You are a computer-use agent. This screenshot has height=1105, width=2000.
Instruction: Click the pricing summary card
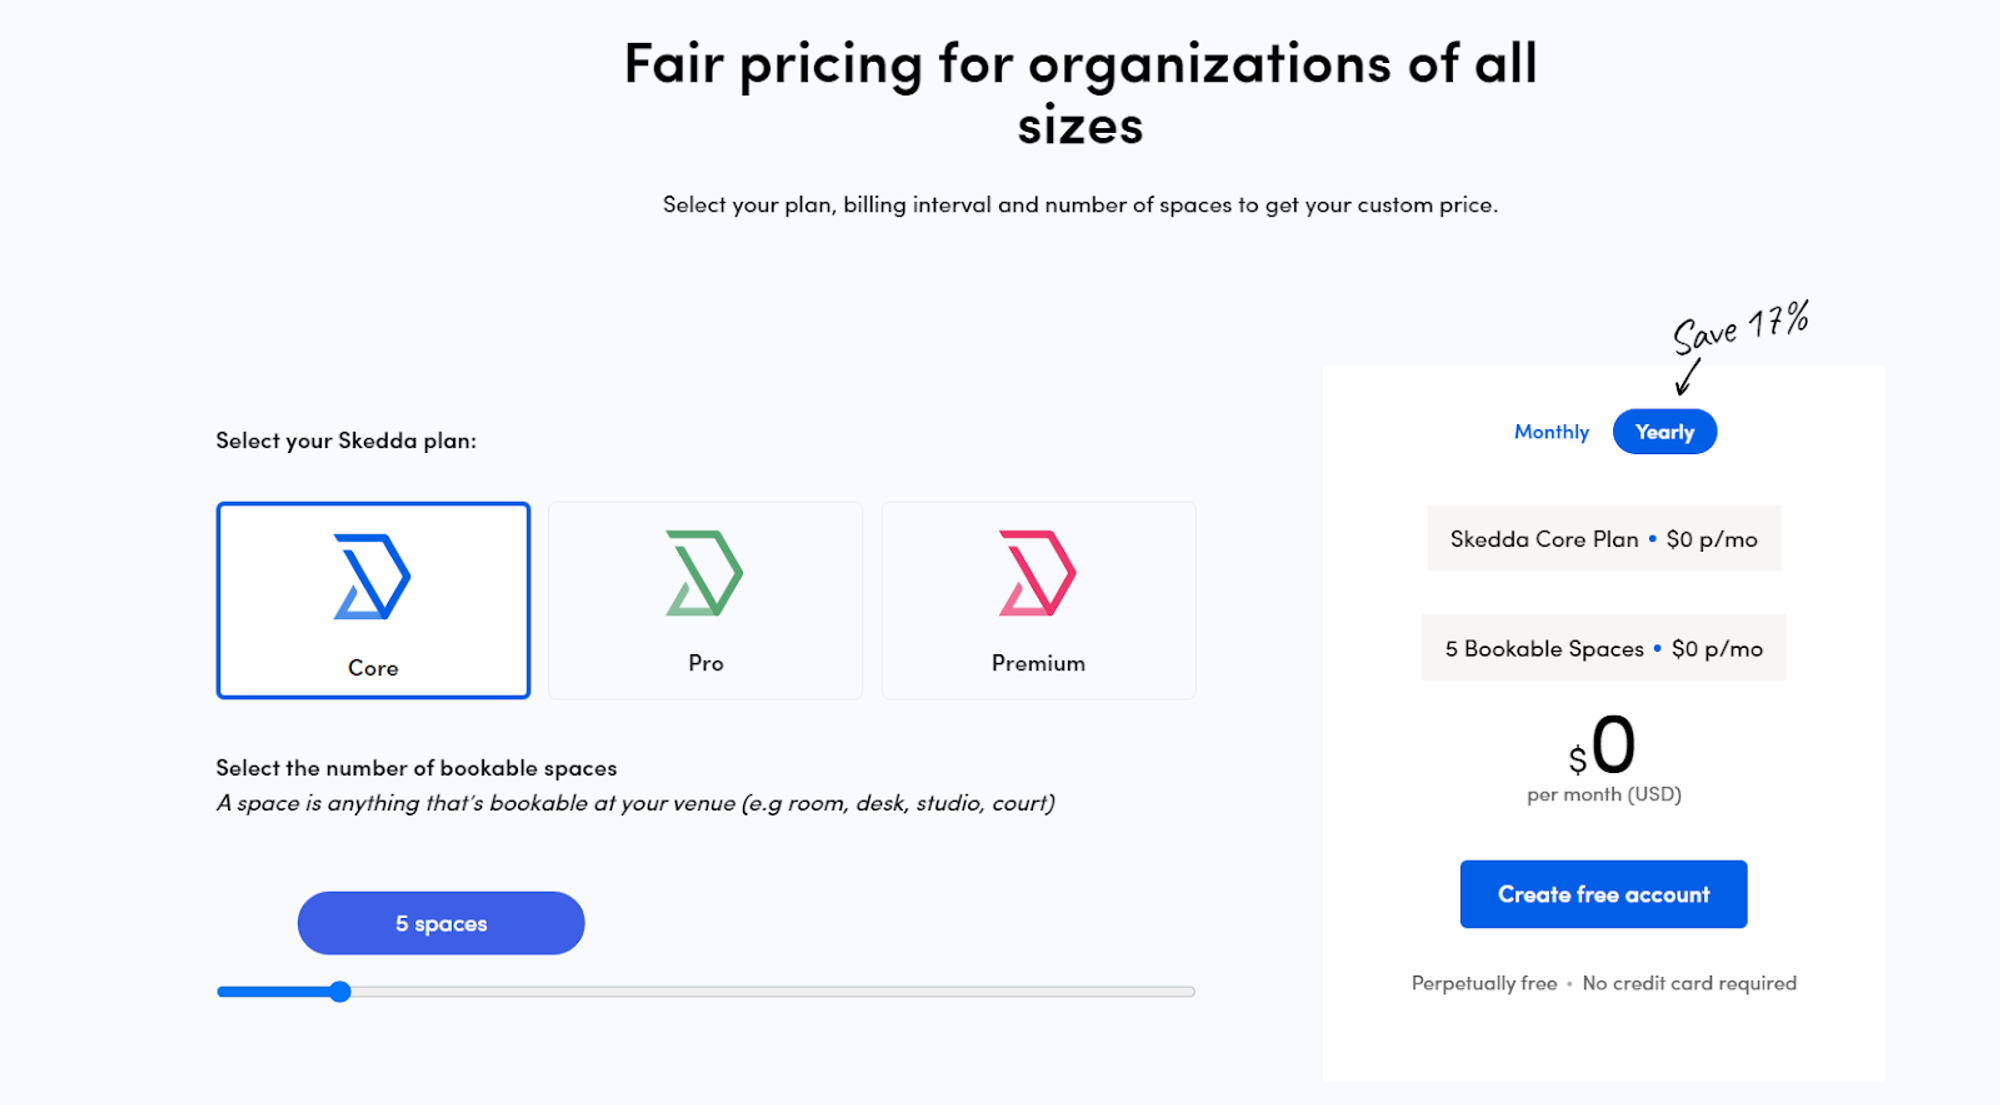coord(1603,720)
